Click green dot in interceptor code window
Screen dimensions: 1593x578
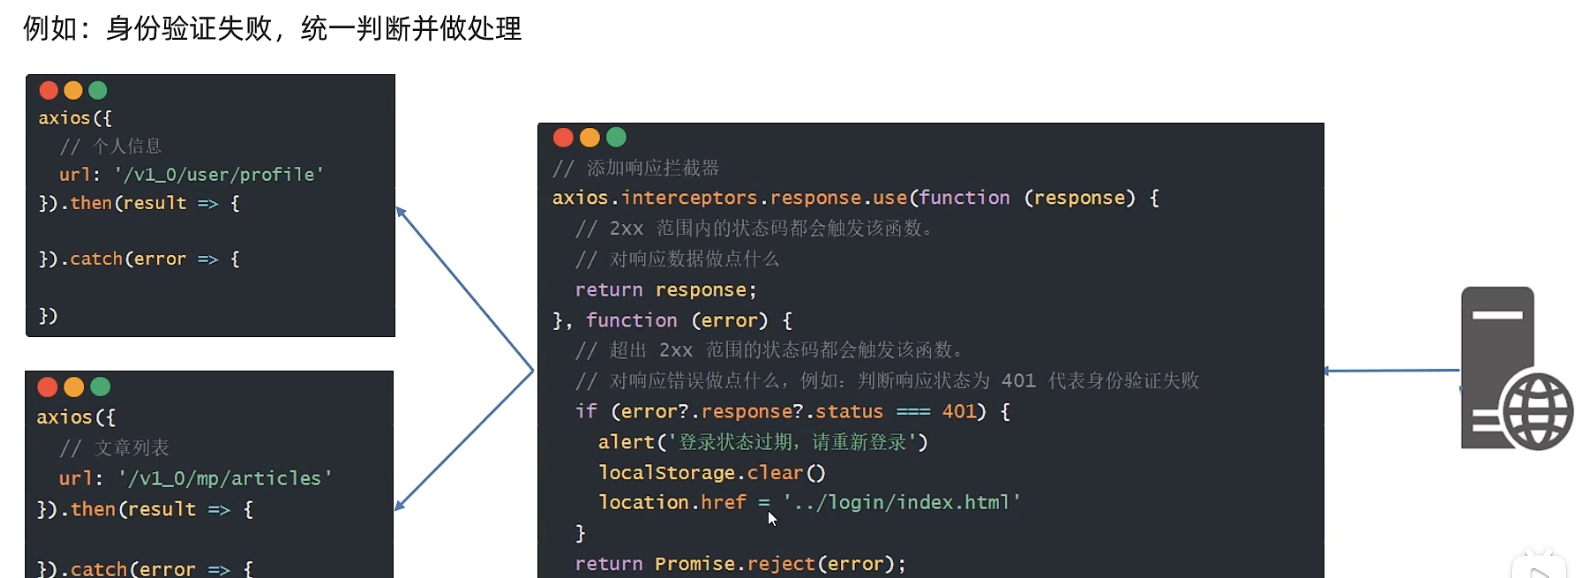(x=616, y=137)
